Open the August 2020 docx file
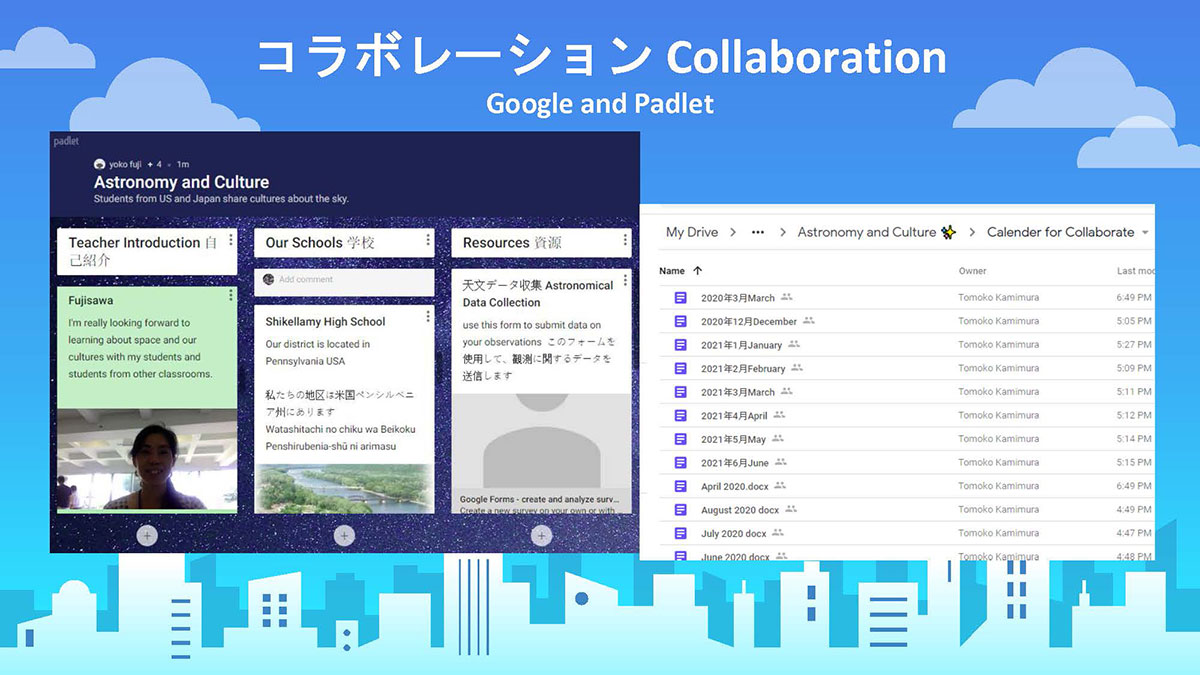The image size is (1200, 675). pyautogui.click(x=740, y=510)
